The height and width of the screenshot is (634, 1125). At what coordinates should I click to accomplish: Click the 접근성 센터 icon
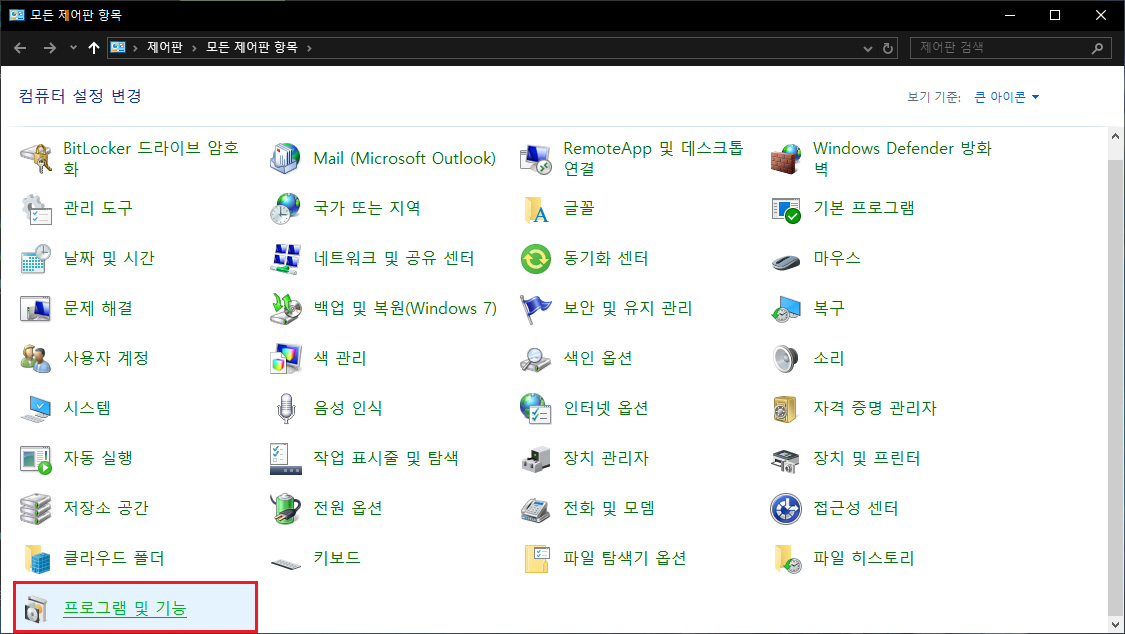[x=786, y=508]
